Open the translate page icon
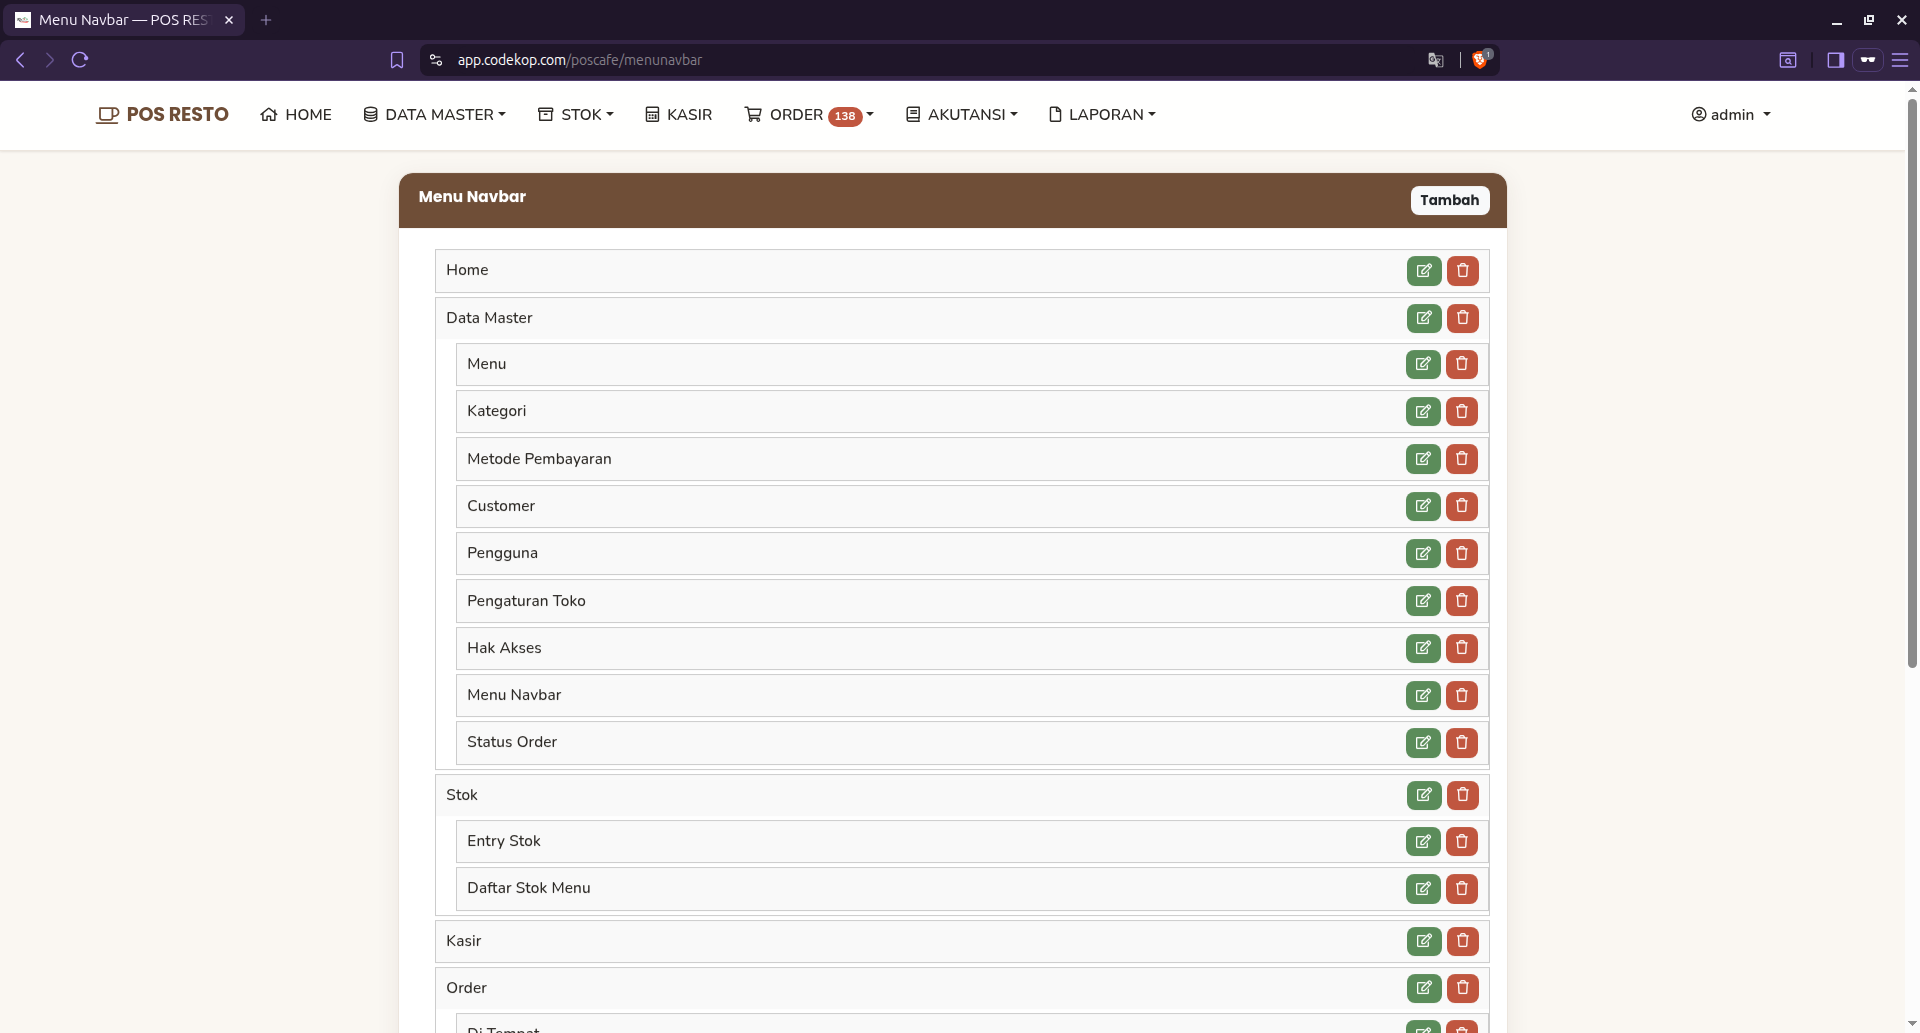The height and width of the screenshot is (1033, 1920). coord(1436,60)
